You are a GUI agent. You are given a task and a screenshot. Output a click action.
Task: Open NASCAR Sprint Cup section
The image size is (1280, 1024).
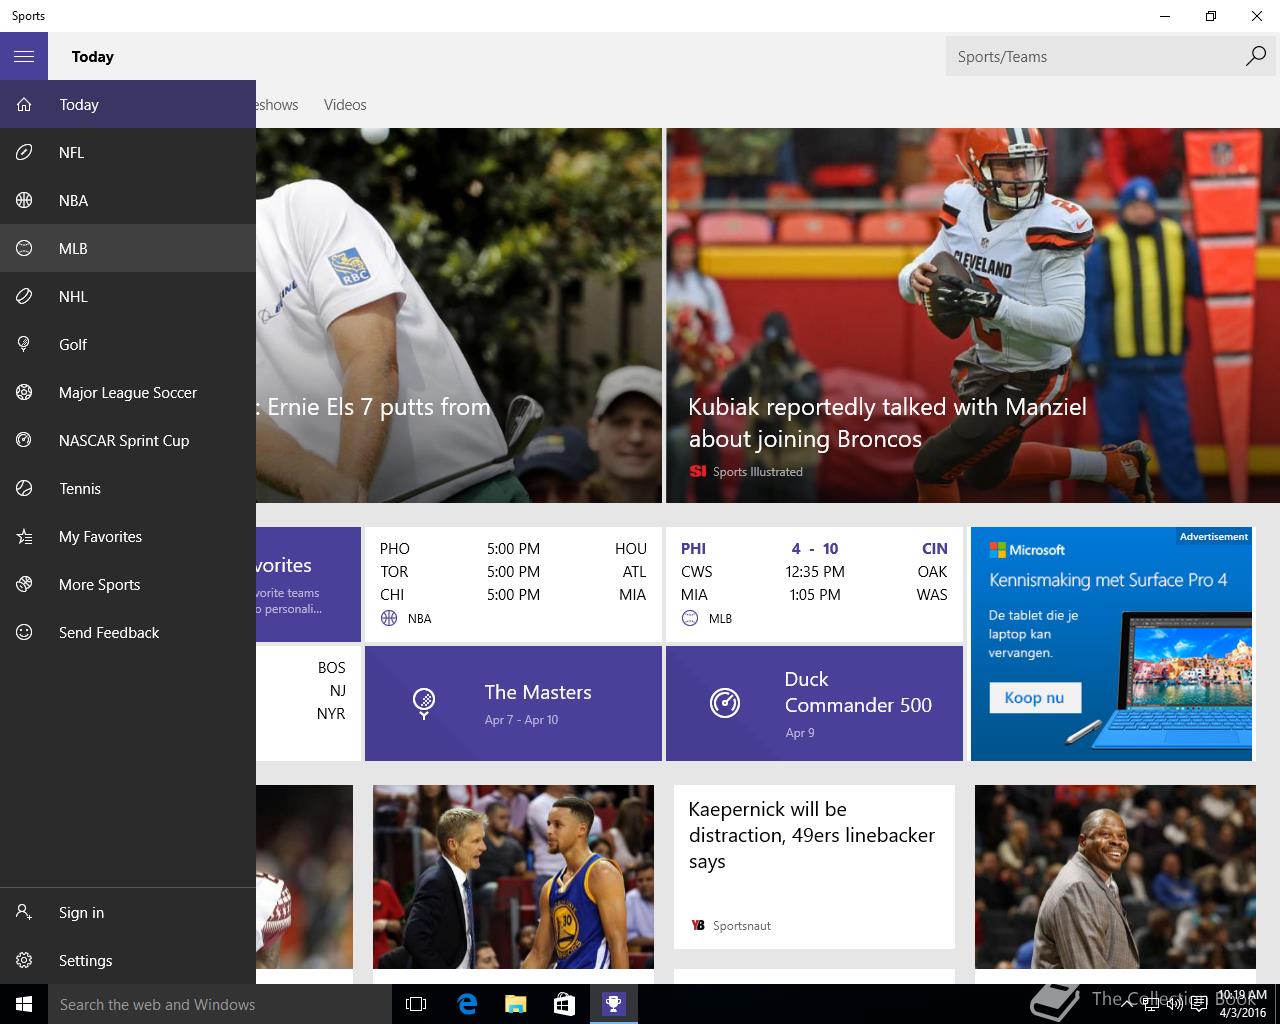click(x=128, y=440)
